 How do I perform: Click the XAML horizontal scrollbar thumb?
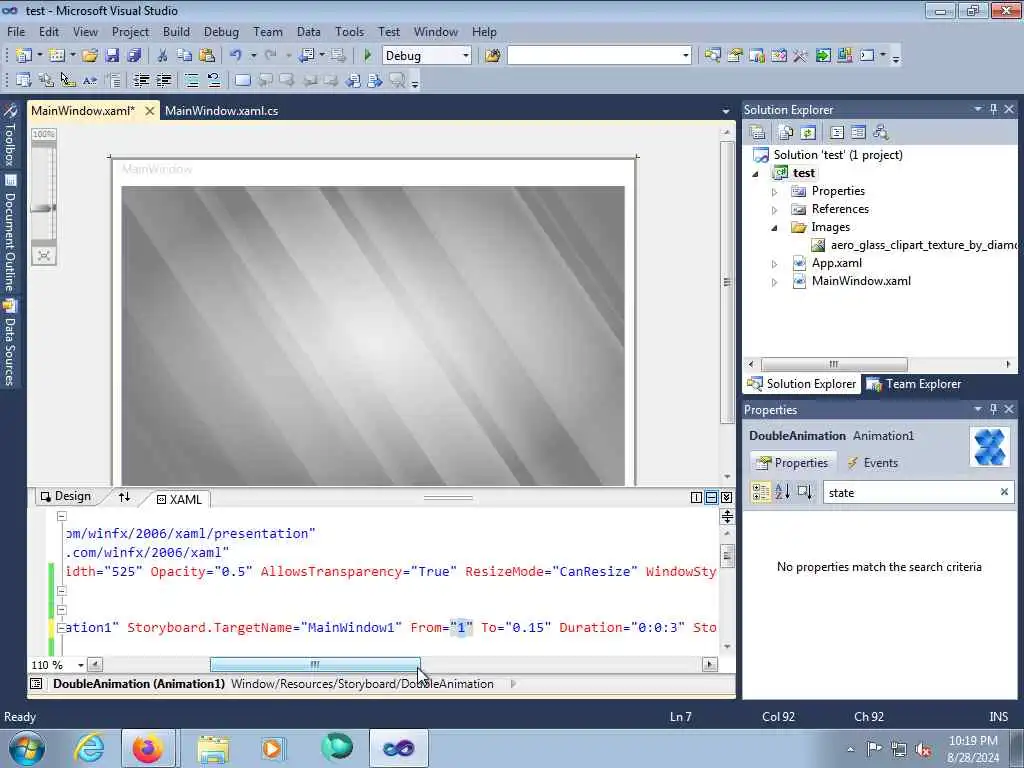click(x=315, y=665)
